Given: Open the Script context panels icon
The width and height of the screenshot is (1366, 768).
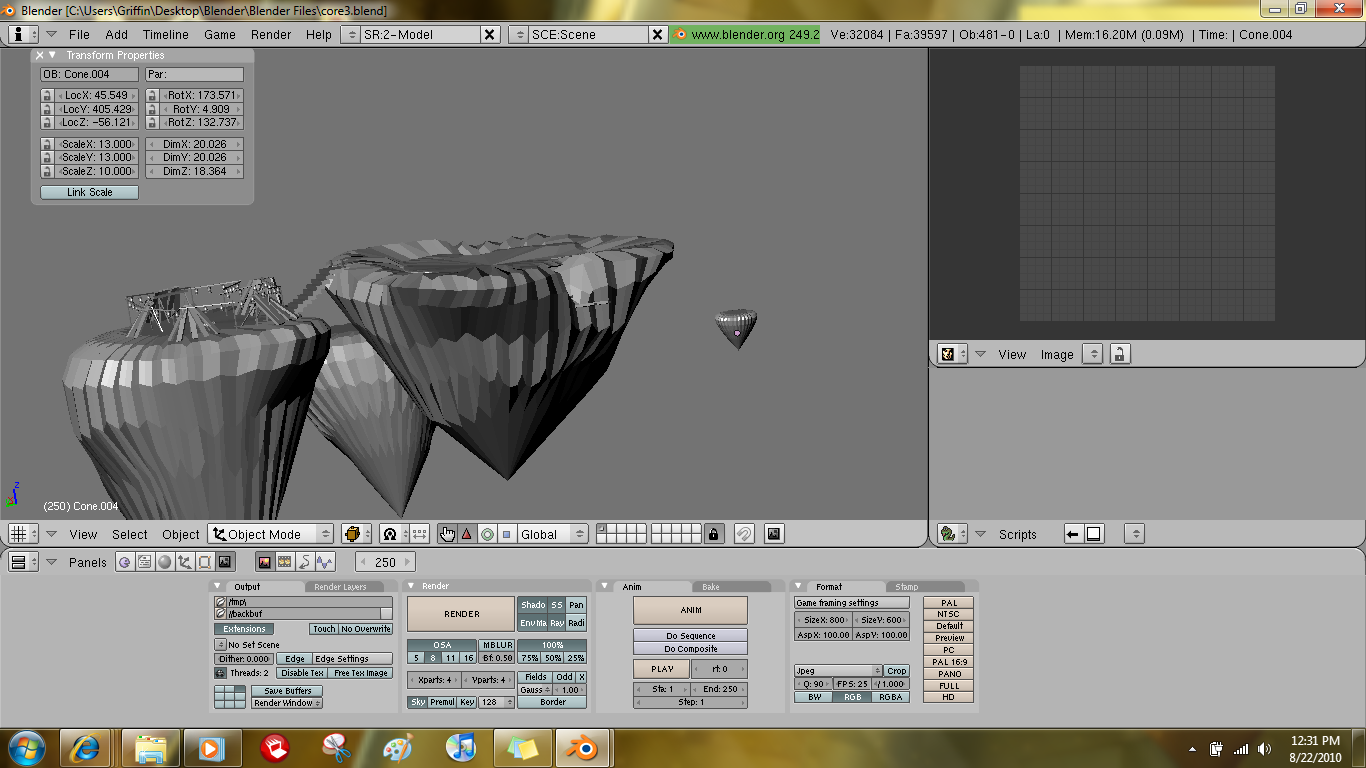Looking at the screenshot, I should pos(145,562).
